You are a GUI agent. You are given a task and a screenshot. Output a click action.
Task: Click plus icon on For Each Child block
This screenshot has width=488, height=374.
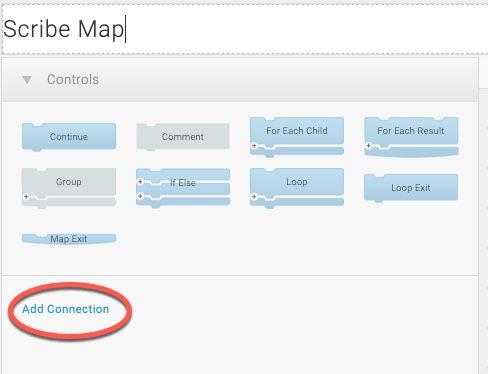[254, 146]
